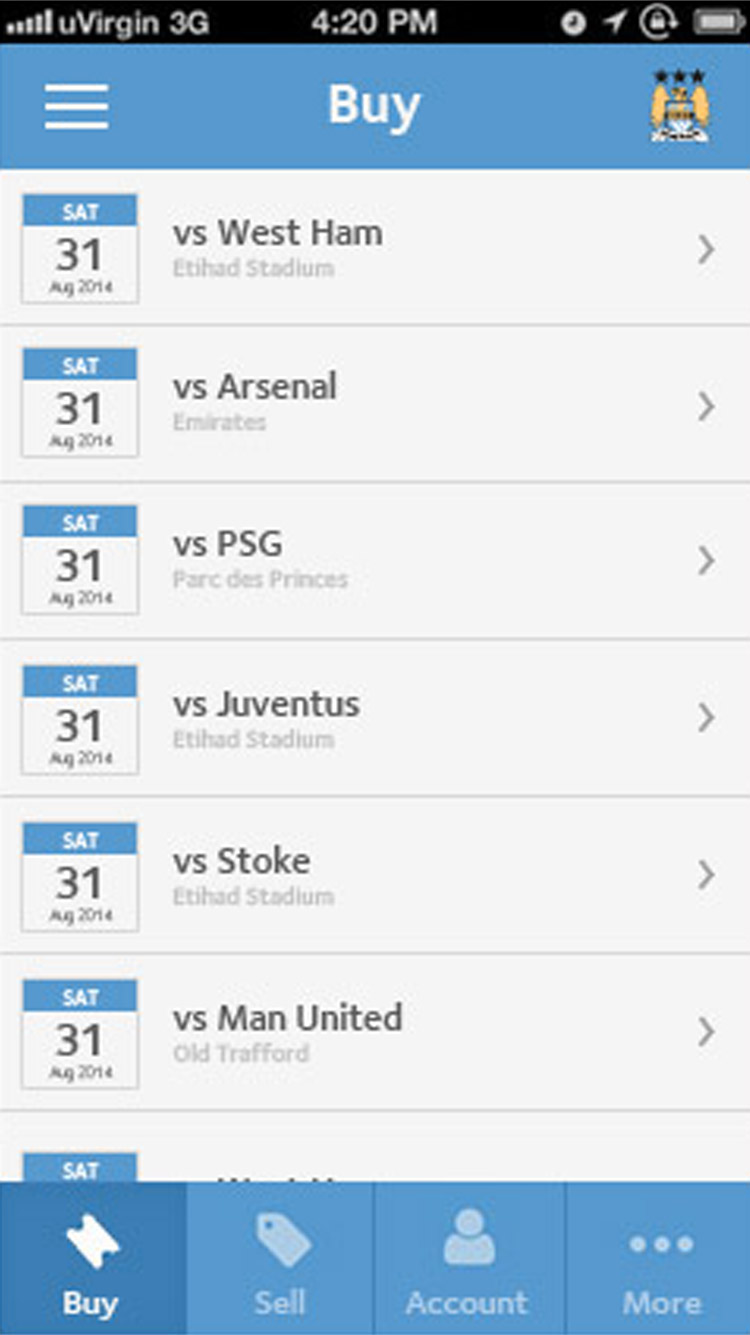The width and height of the screenshot is (750, 1335).
Task: Open the vs Juventus chevron arrow
Action: [x=706, y=717]
